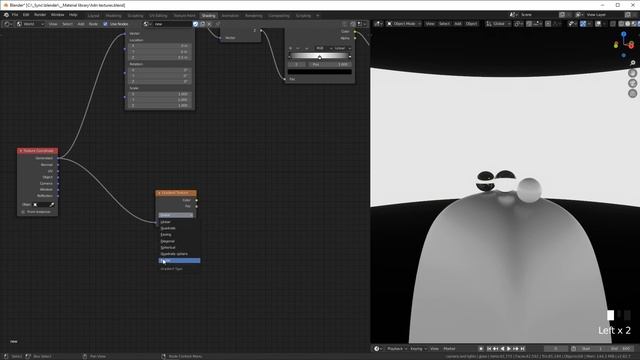The width and height of the screenshot is (640, 360).
Task: Click the black color swatch in ramp
Action: point(320,72)
